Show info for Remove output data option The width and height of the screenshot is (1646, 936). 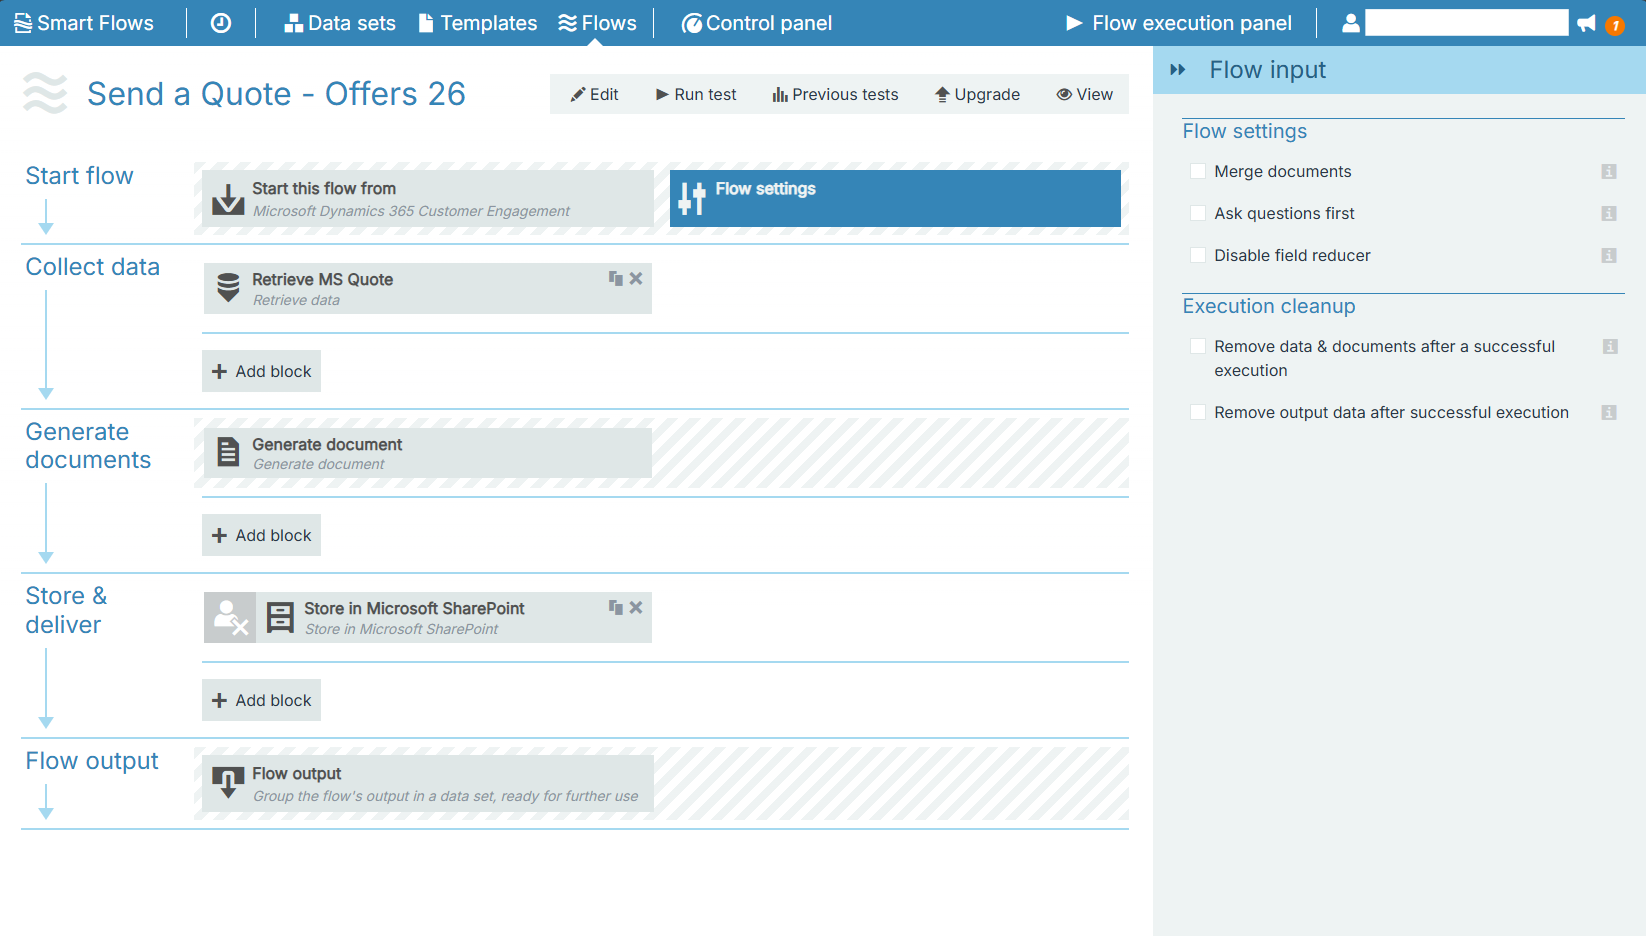(1609, 413)
